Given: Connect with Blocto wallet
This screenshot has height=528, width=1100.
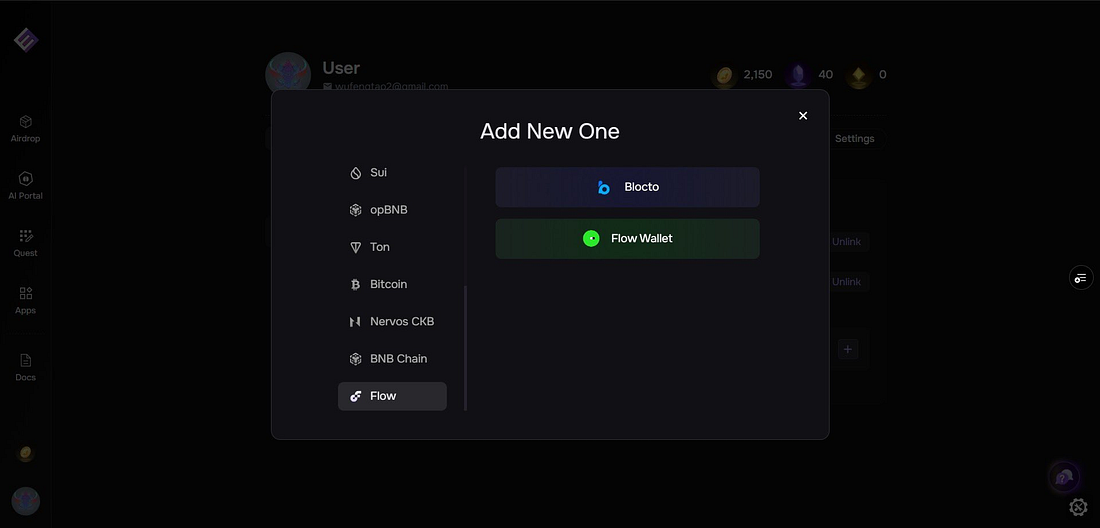Looking at the screenshot, I should [x=627, y=187].
